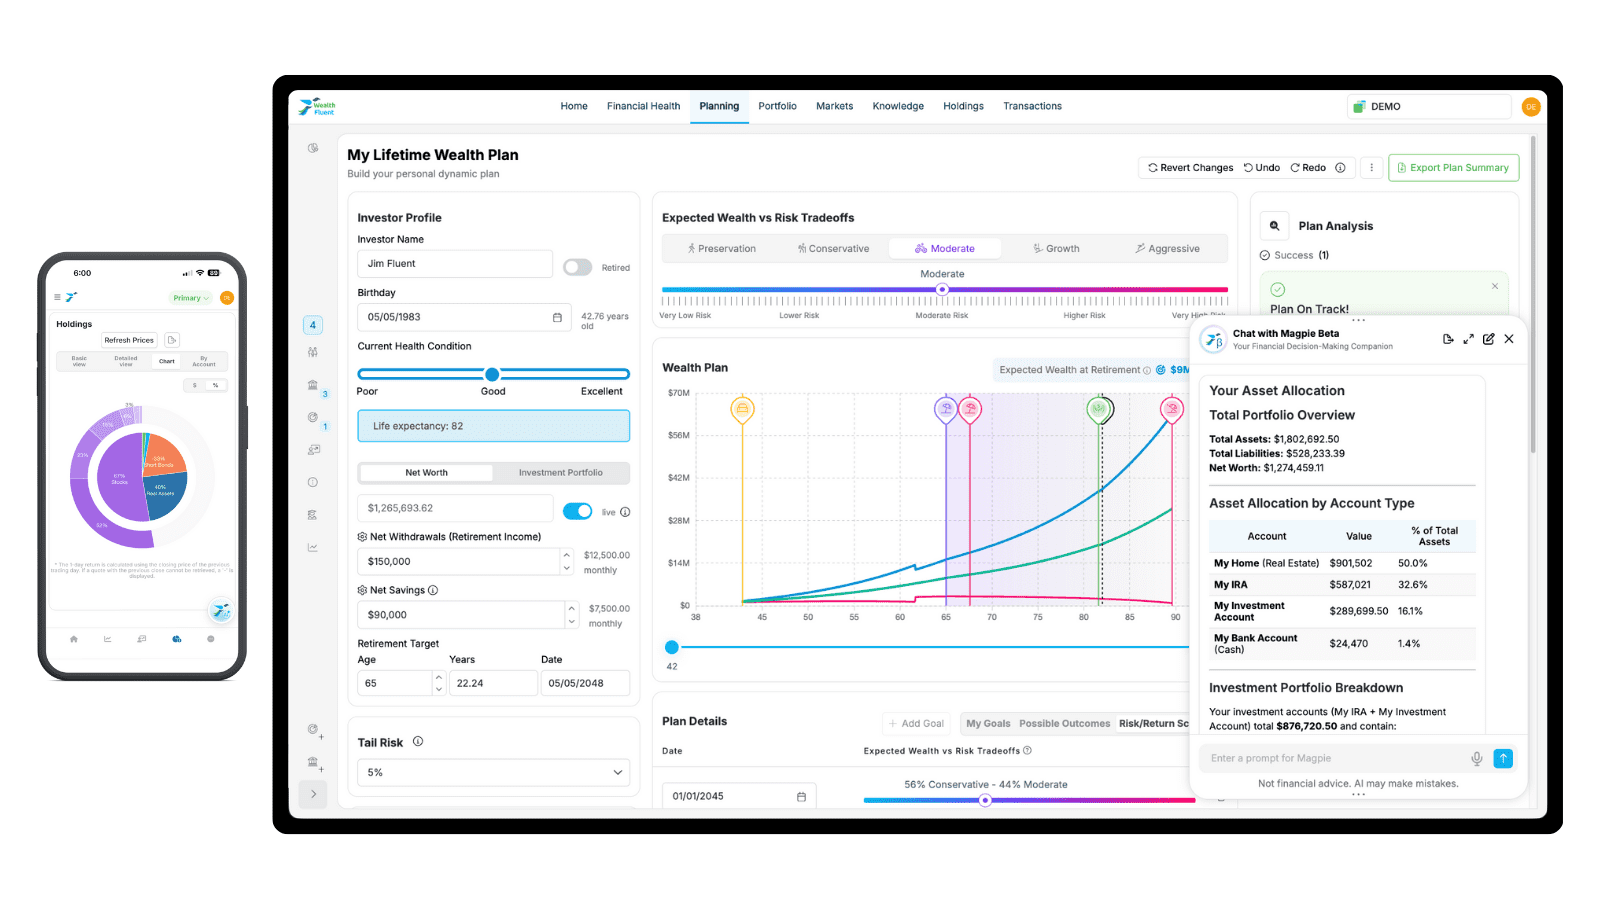Send the Magpie prompt with arrow button
1600x900 pixels.
[1503, 759]
